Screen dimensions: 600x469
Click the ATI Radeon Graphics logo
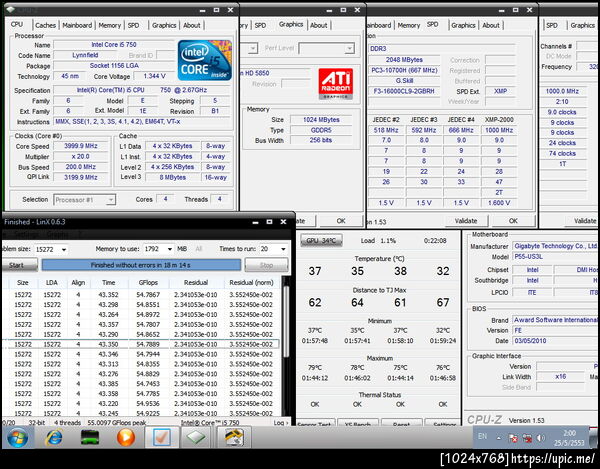(x=336, y=84)
